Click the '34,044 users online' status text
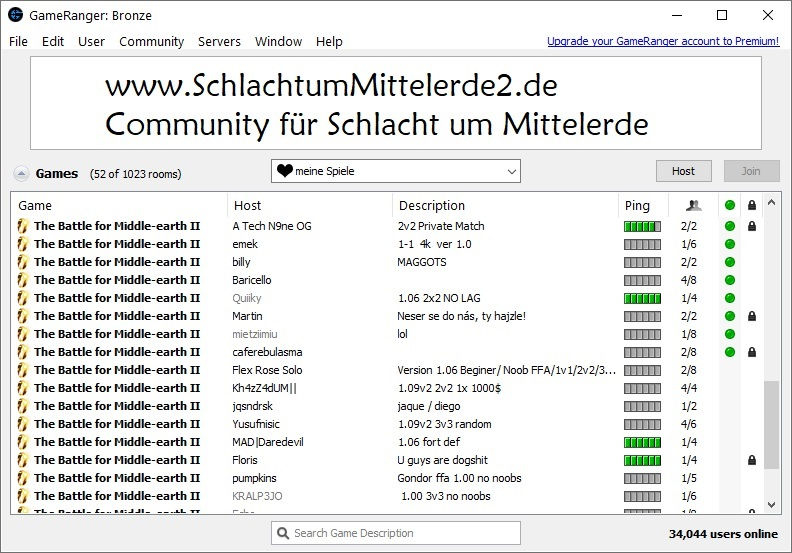This screenshot has height=553, width=792. click(x=723, y=534)
